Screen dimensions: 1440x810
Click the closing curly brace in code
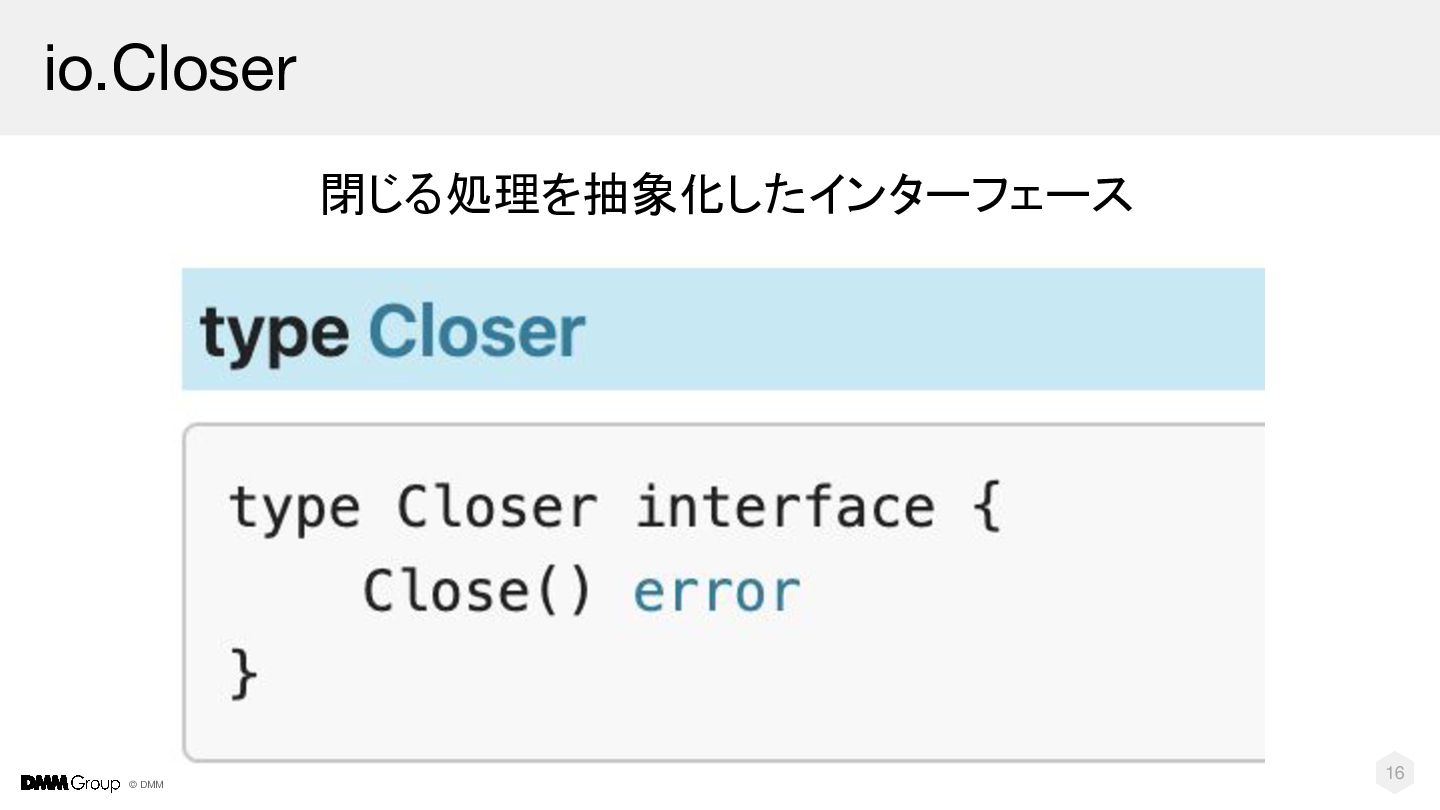(244, 674)
